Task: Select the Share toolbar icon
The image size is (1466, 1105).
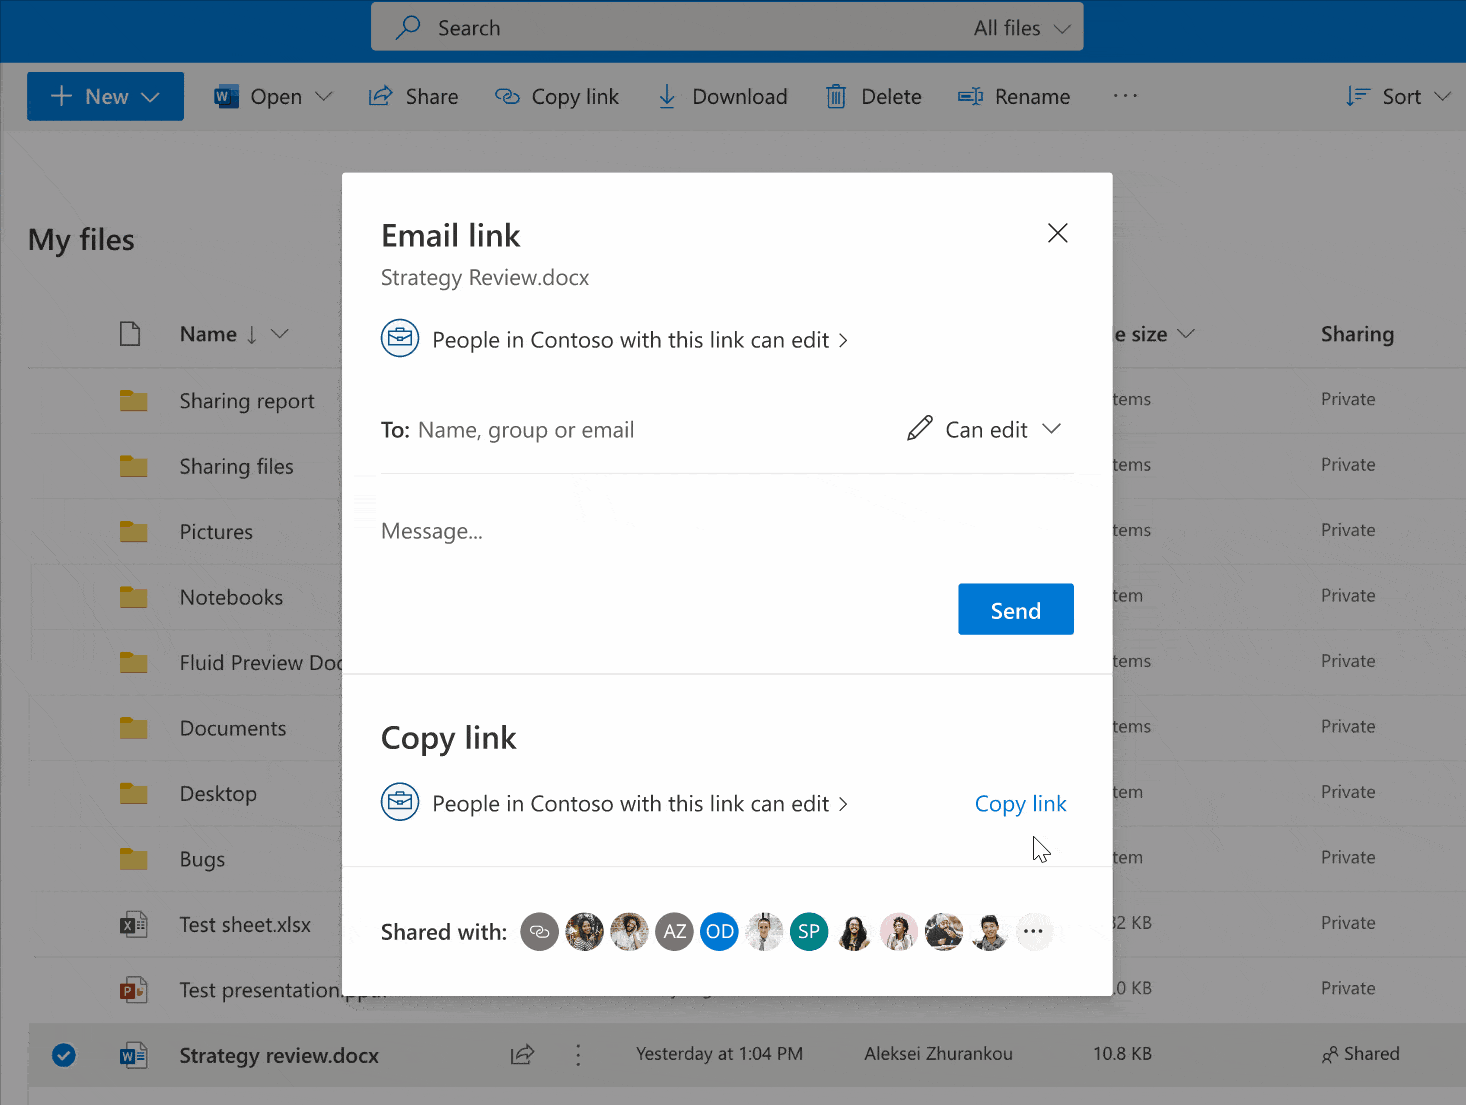Action: tap(381, 96)
